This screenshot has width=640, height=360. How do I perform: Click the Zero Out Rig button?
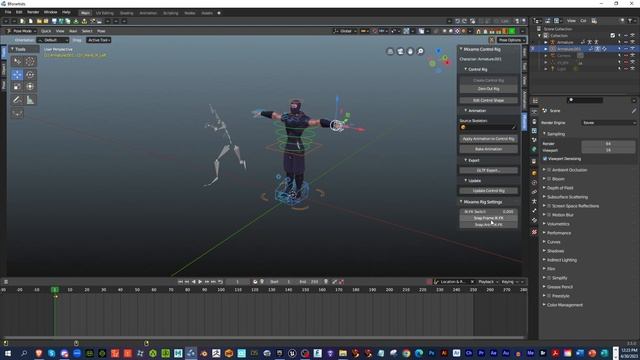point(489,89)
